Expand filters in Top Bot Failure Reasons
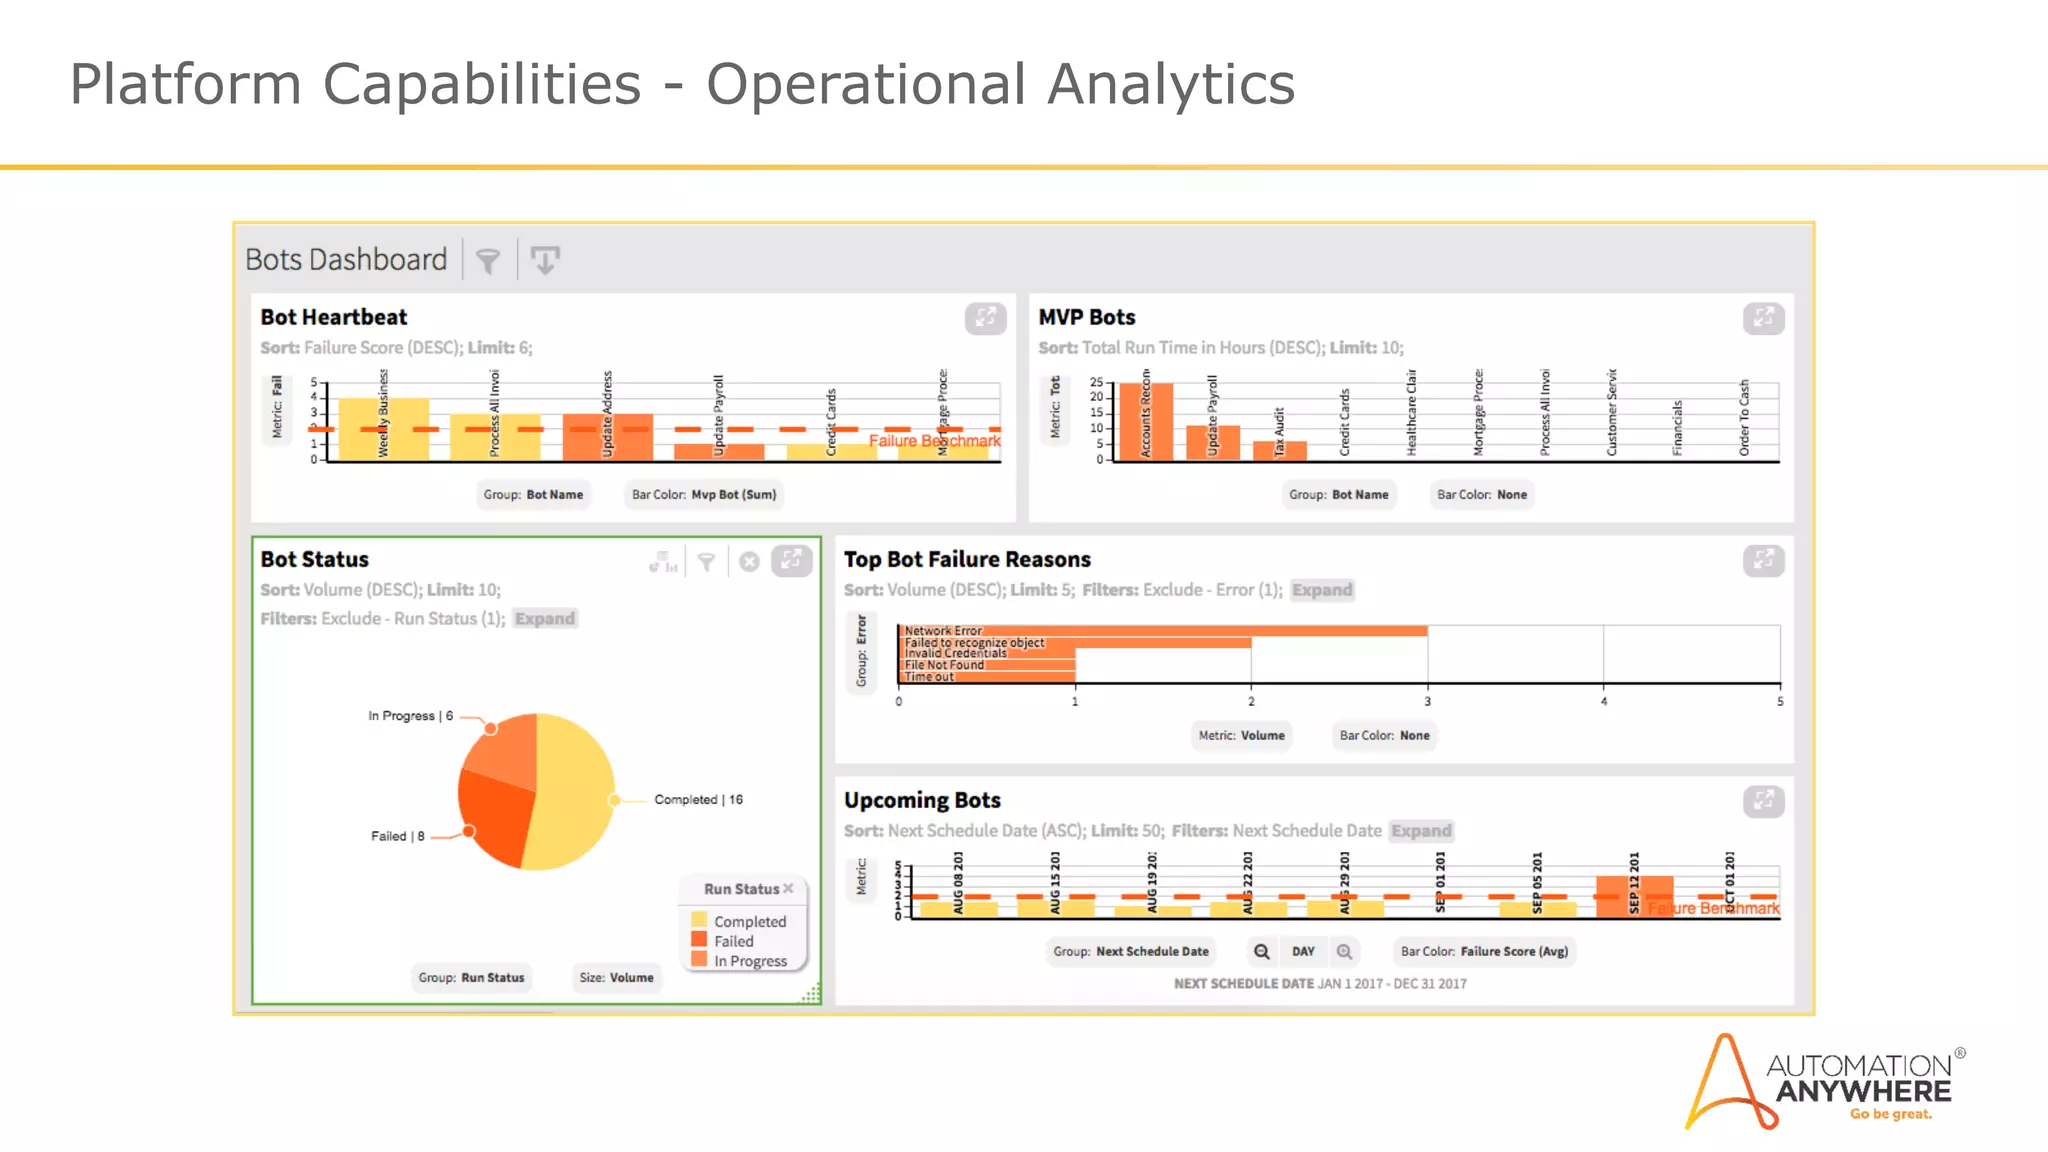The height and width of the screenshot is (1152, 2048). [x=1321, y=590]
